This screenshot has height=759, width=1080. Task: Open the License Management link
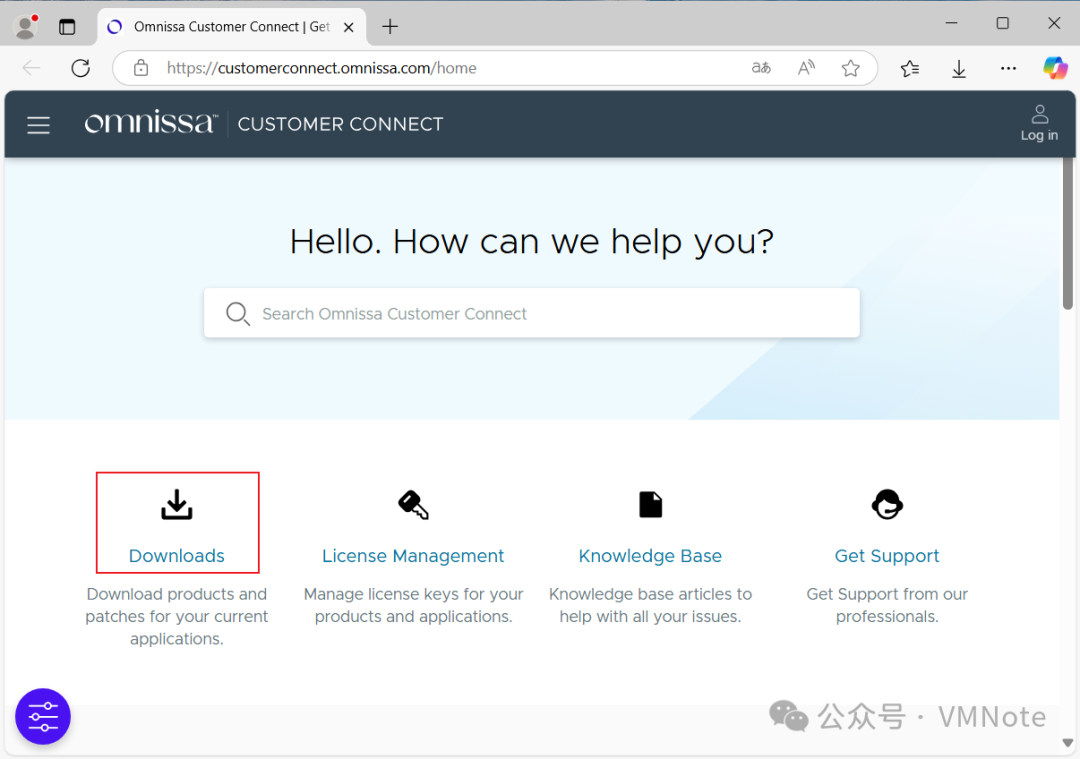[413, 556]
